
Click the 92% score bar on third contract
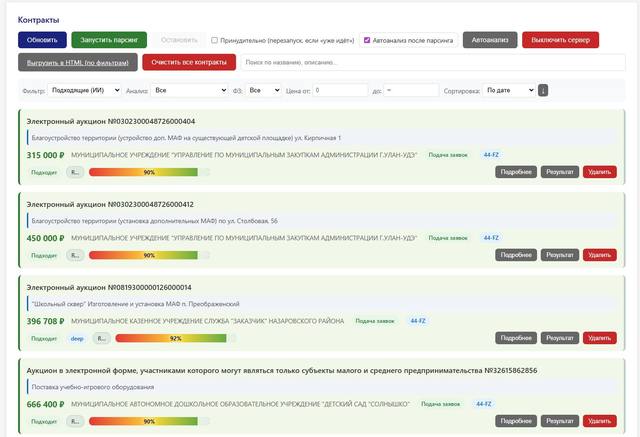(x=175, y=338)
